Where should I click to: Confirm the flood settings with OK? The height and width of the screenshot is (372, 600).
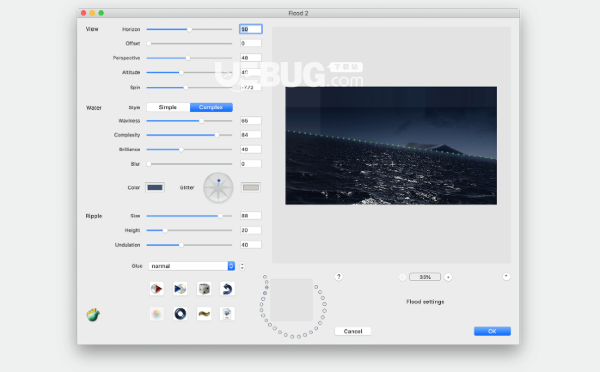[492, 331]
